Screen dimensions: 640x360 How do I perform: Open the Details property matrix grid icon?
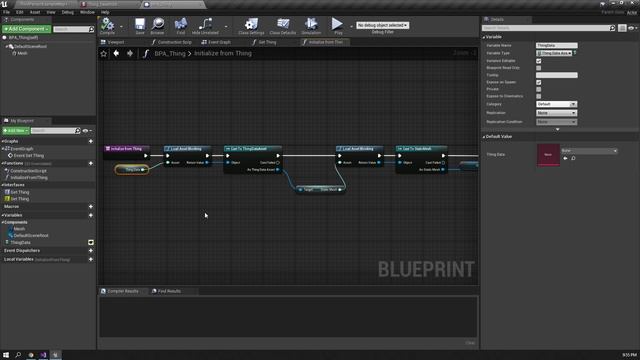pos(622,28)
